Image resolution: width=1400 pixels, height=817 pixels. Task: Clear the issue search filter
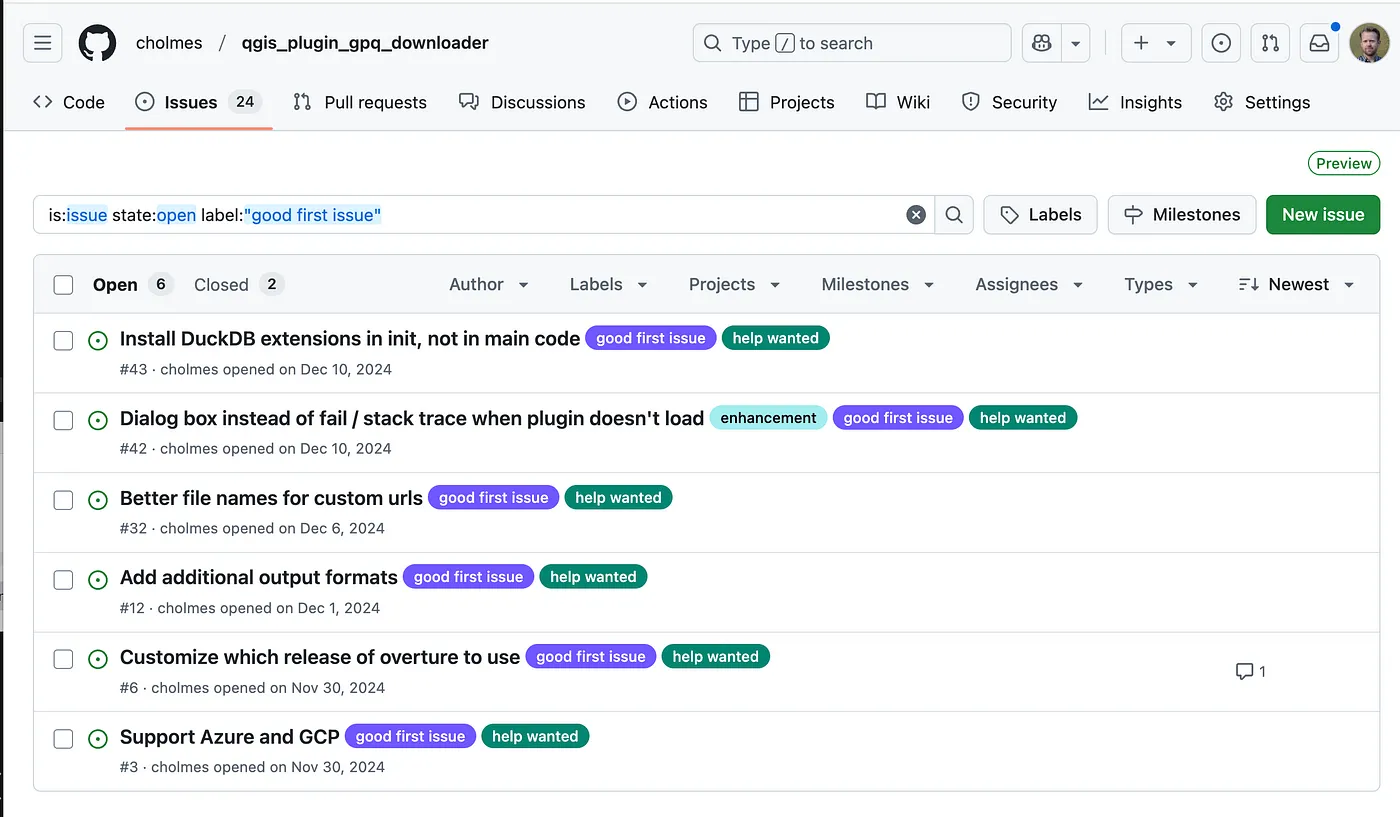[915, 215]
